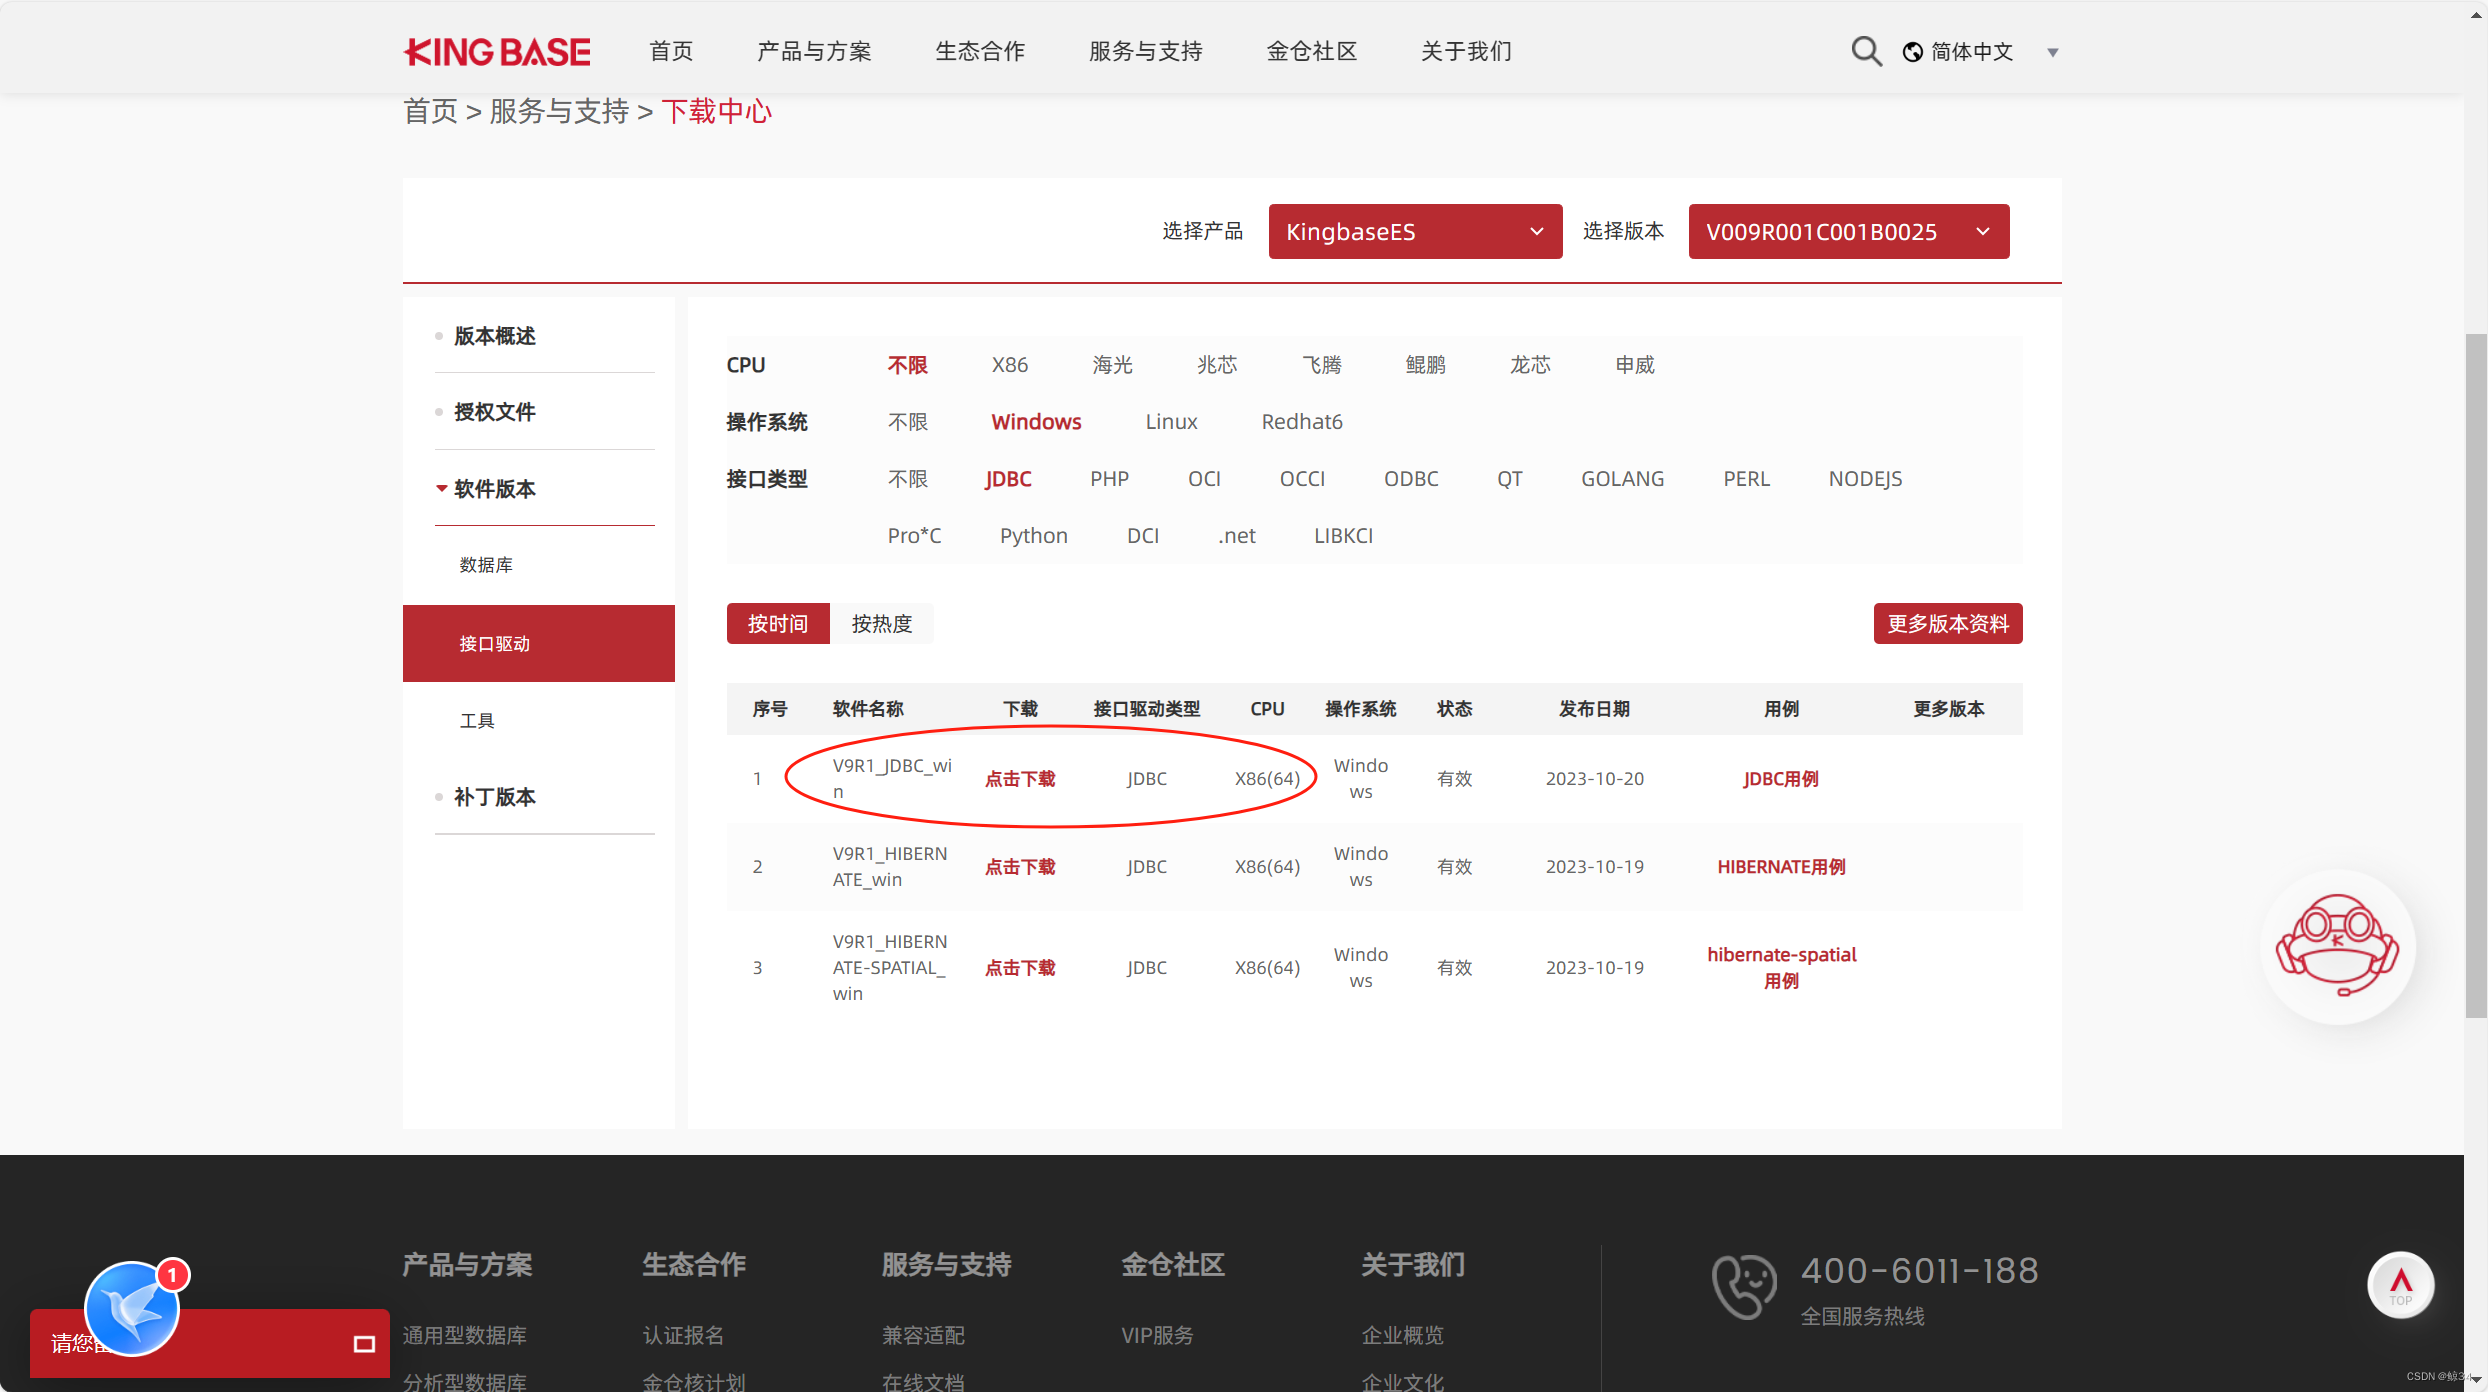Viewport: 2488px width, 1392px height.
Task: Switch to 按热度 sorting tab
Action: click(881, 624)
